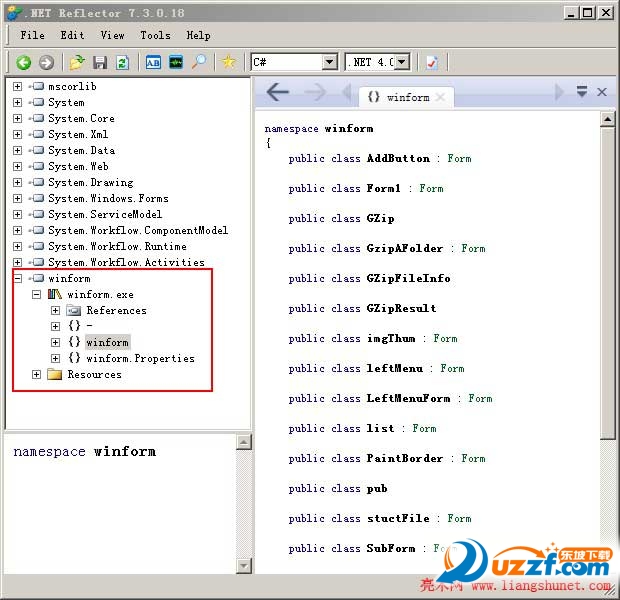
Task: Click the Resources folder icon
Action: pyautogui.click(x=55, y=374)
